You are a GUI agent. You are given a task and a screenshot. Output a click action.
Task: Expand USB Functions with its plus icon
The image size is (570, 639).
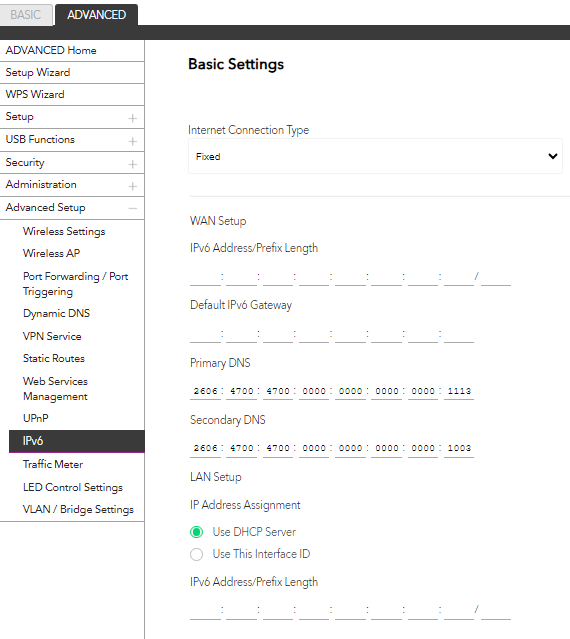pyautogui.click(x=132, y=141)
